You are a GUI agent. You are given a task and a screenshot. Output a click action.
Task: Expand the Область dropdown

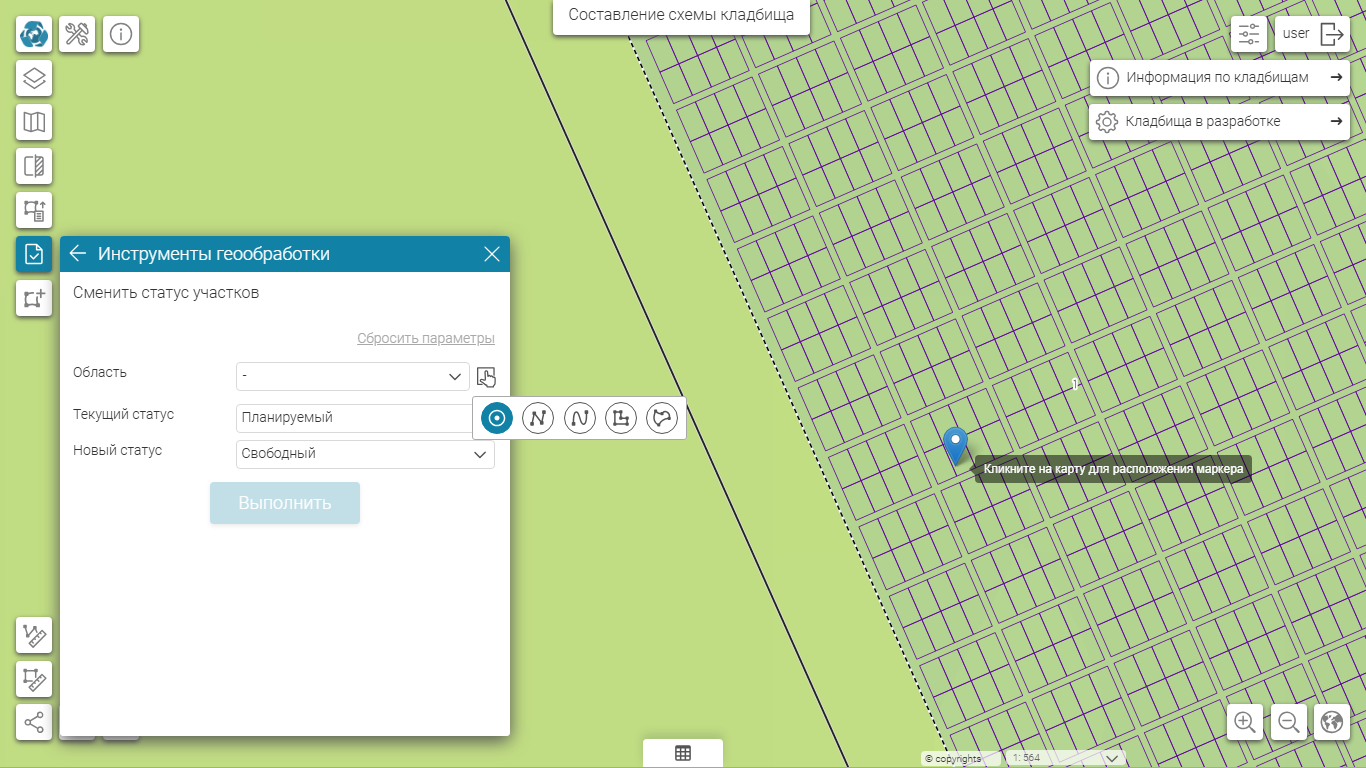(353, 376)
